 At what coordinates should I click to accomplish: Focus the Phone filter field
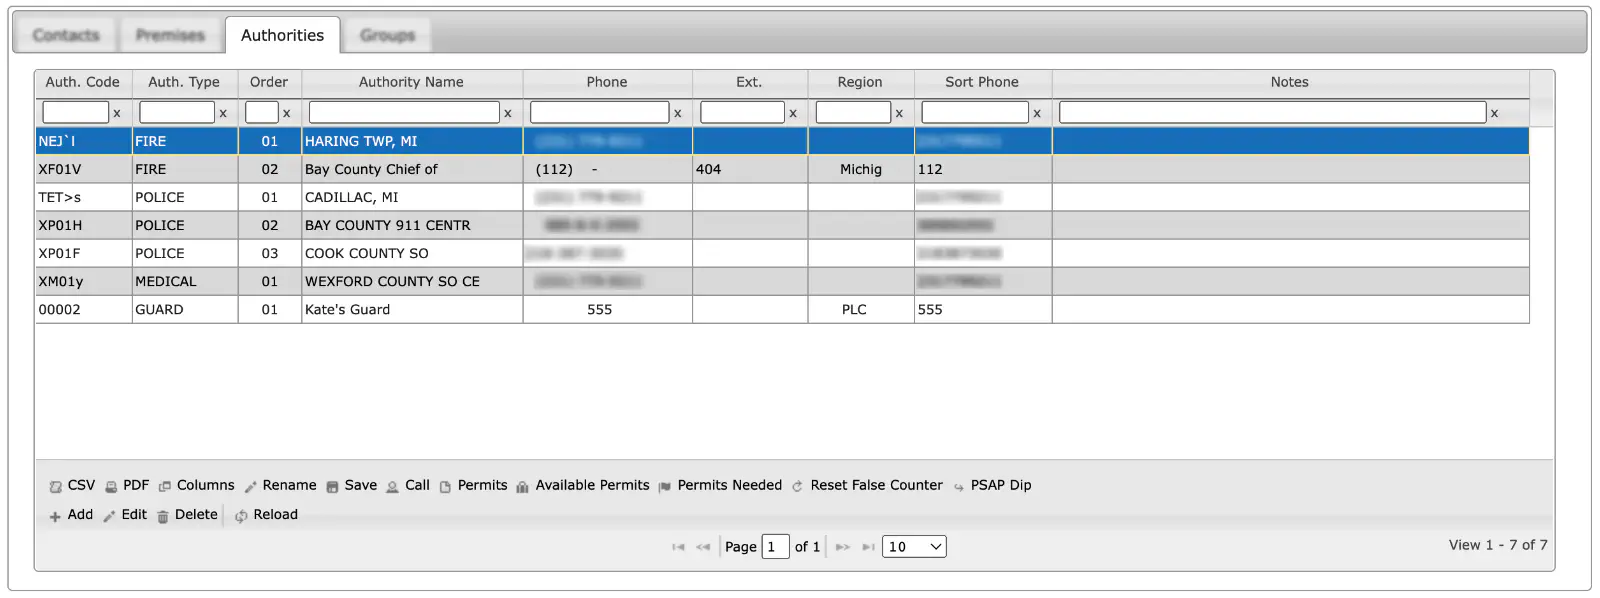point(599,112)
